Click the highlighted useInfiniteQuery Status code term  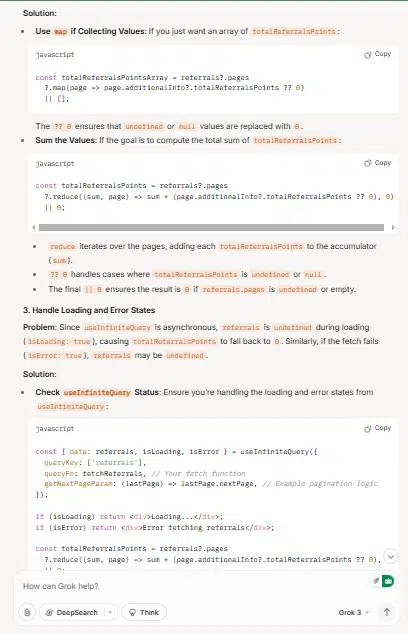click(x=97, y=392)
